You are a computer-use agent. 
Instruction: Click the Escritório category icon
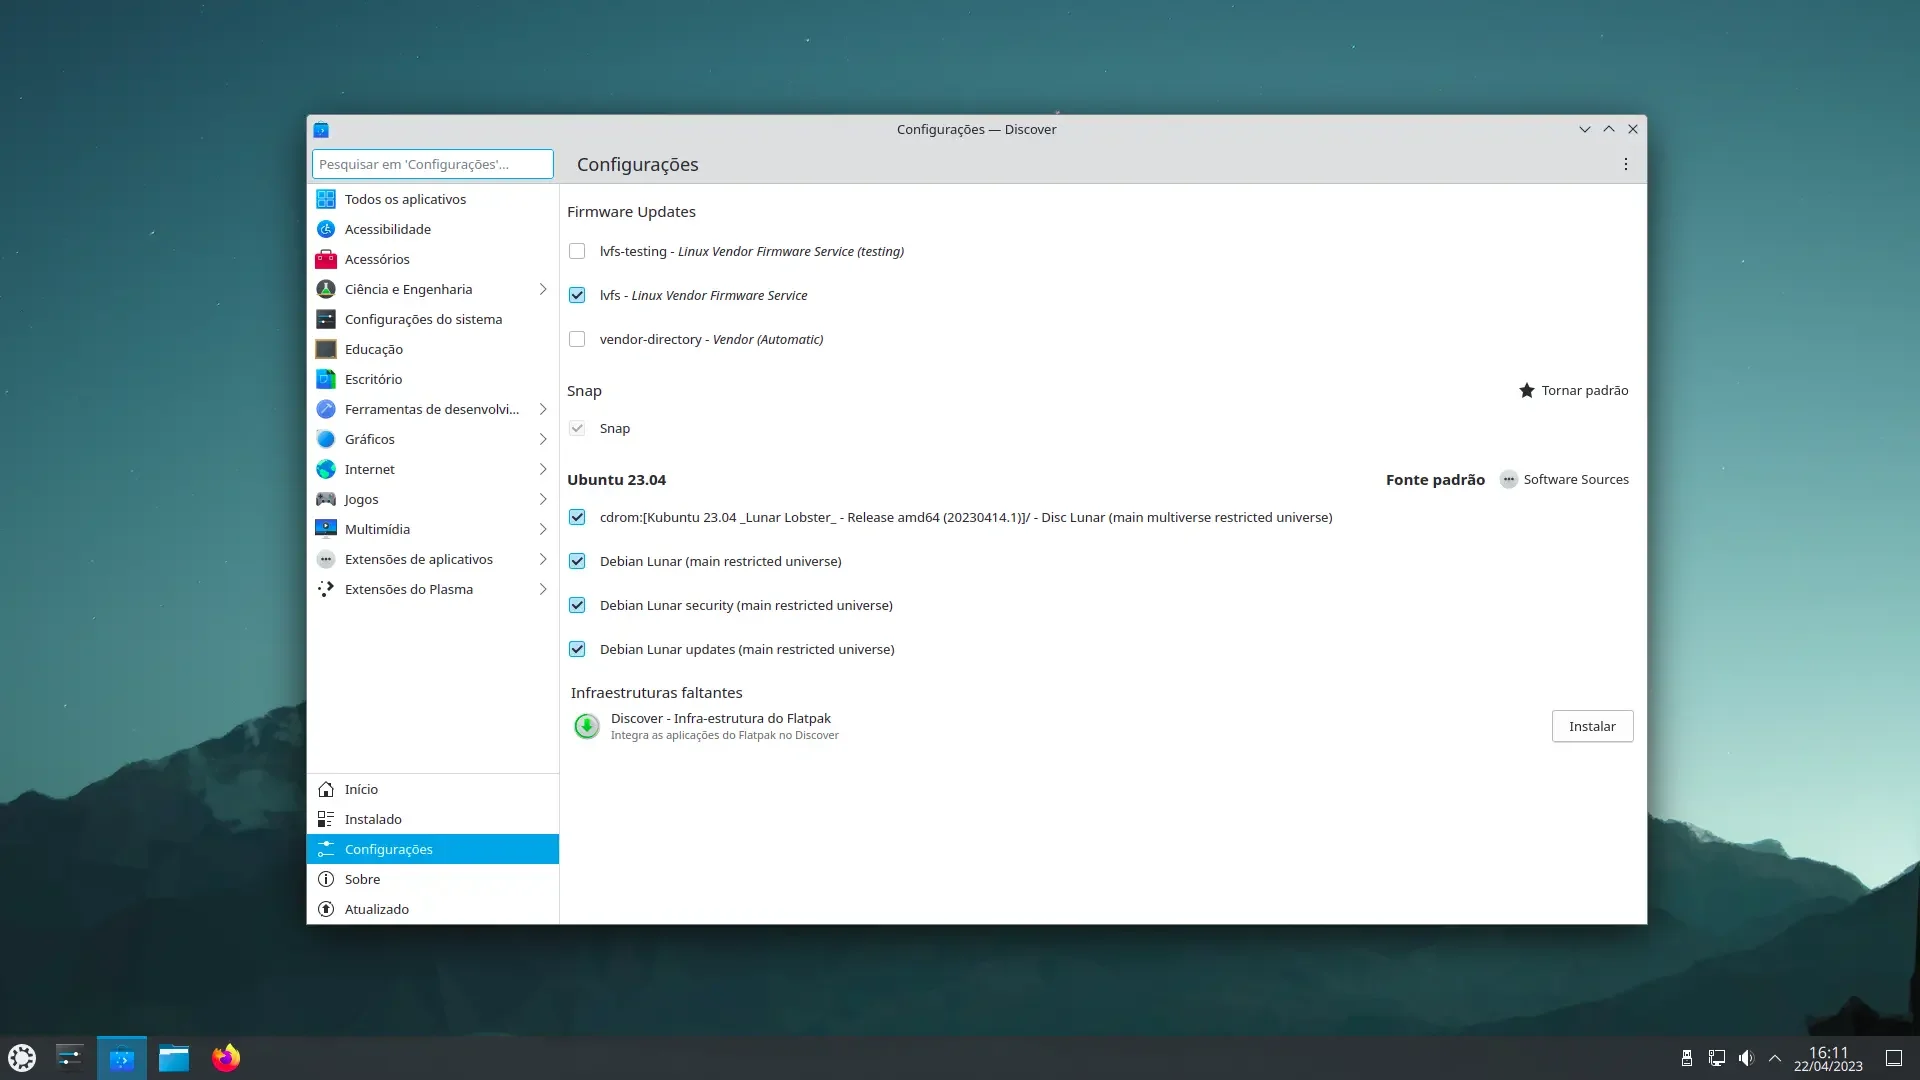coord(326,379)
